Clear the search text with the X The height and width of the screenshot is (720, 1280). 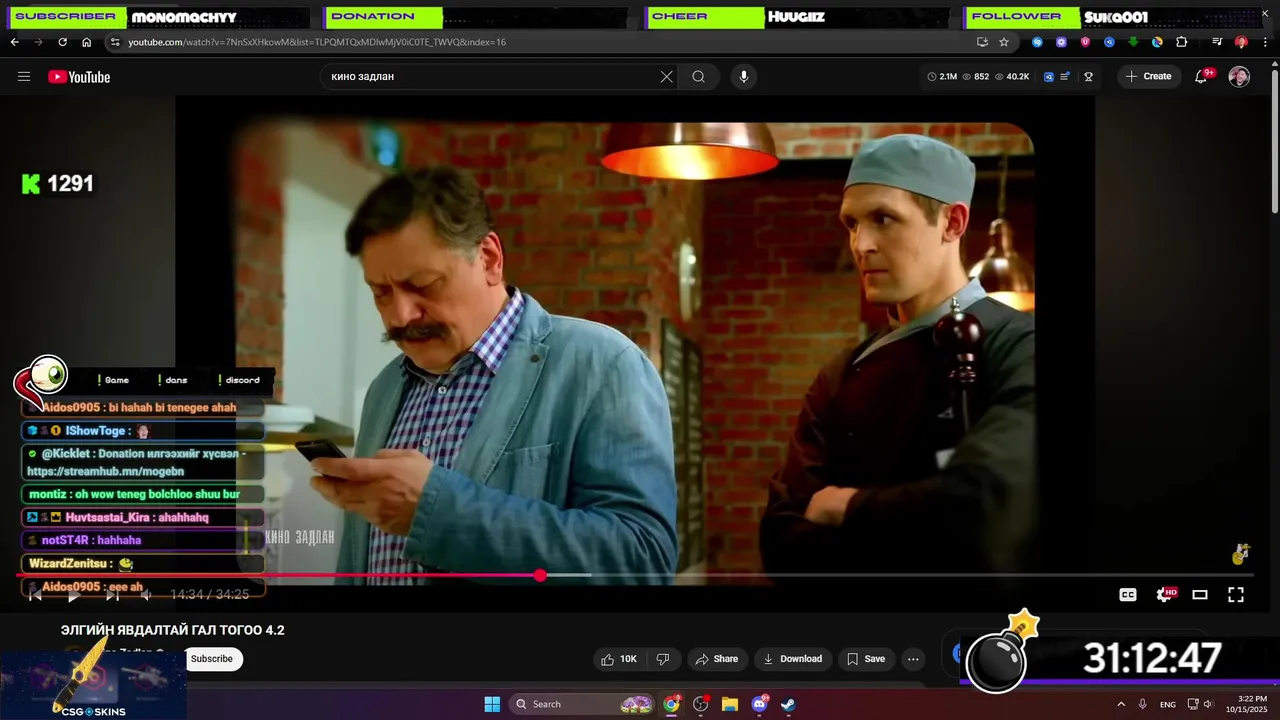pos(667,77)
